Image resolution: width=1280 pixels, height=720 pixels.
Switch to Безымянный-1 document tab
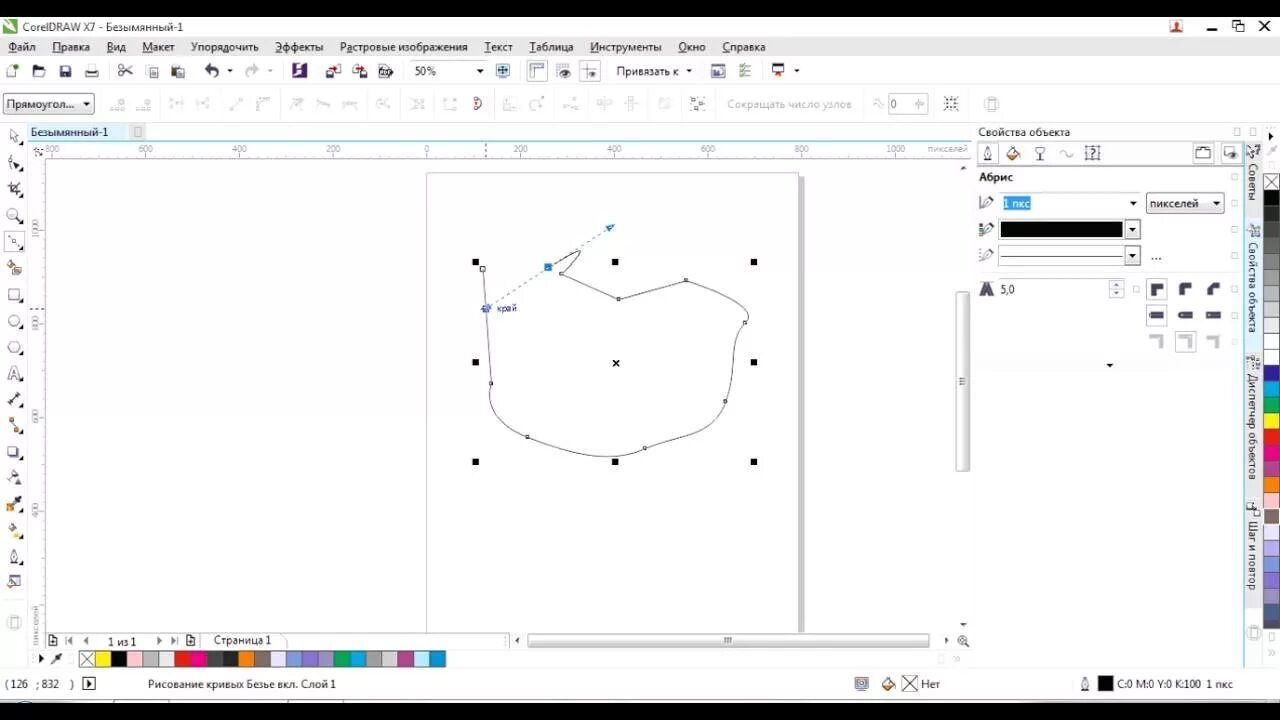69,132
